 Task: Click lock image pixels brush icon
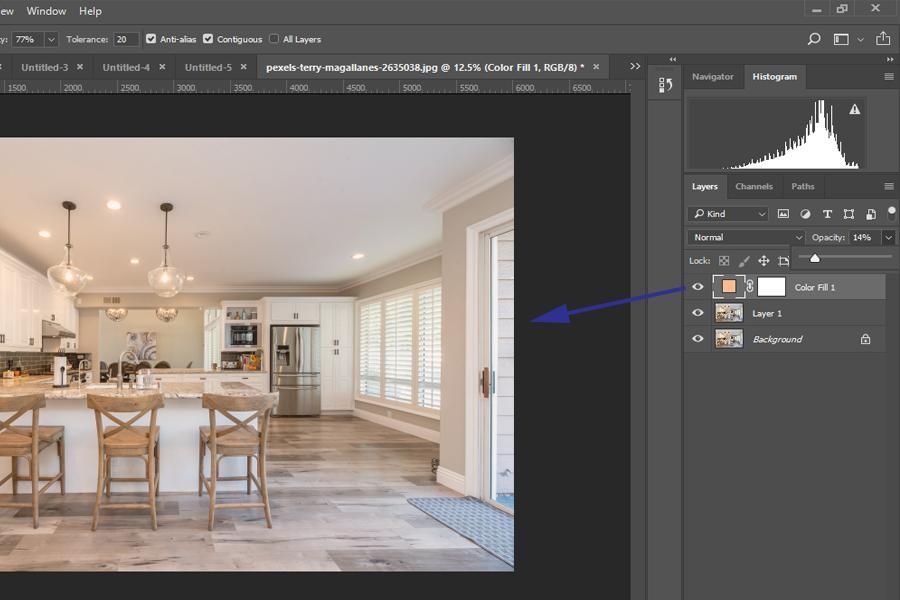pyautogui.click(x=744, y=261)
